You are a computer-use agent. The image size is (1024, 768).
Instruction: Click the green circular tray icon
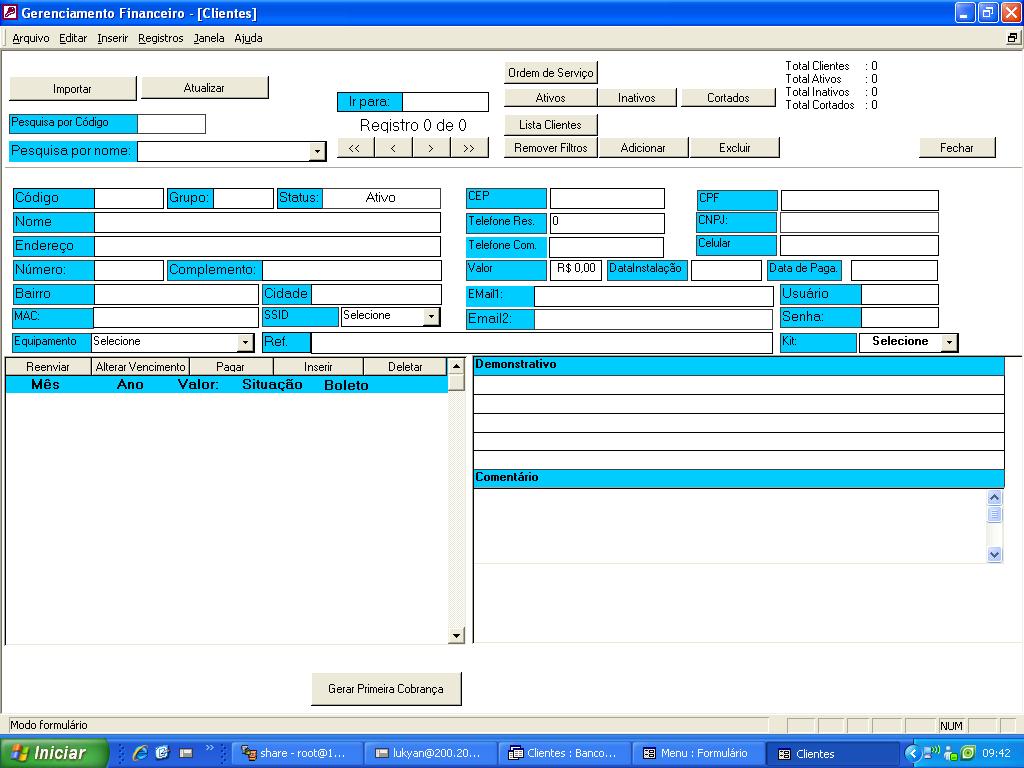(968, 753)
